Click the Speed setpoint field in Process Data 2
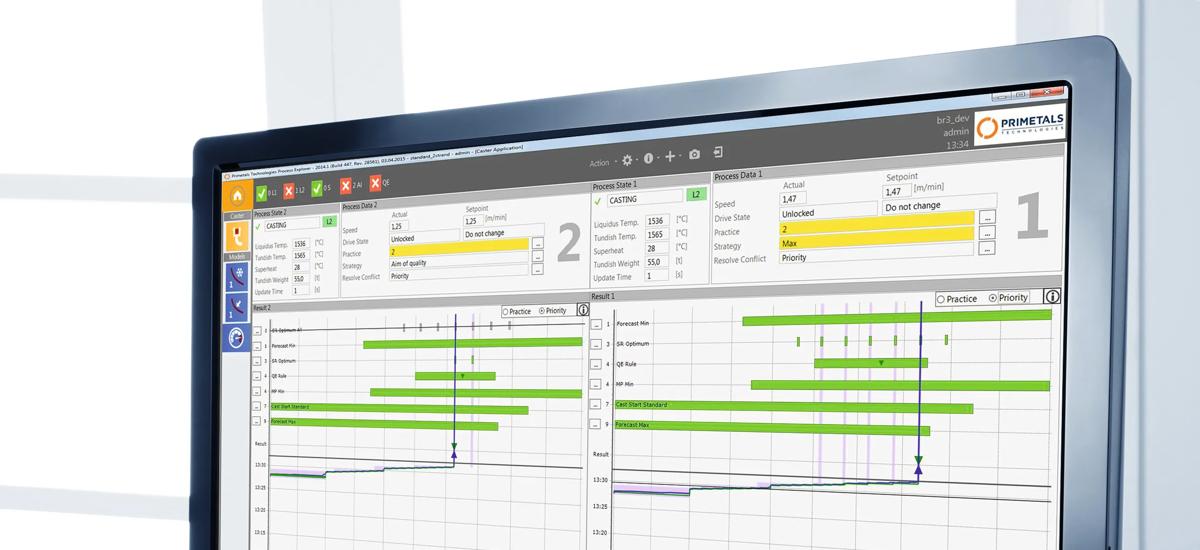The height and width of the screenshot is (550, 1200). pos(475,221)
